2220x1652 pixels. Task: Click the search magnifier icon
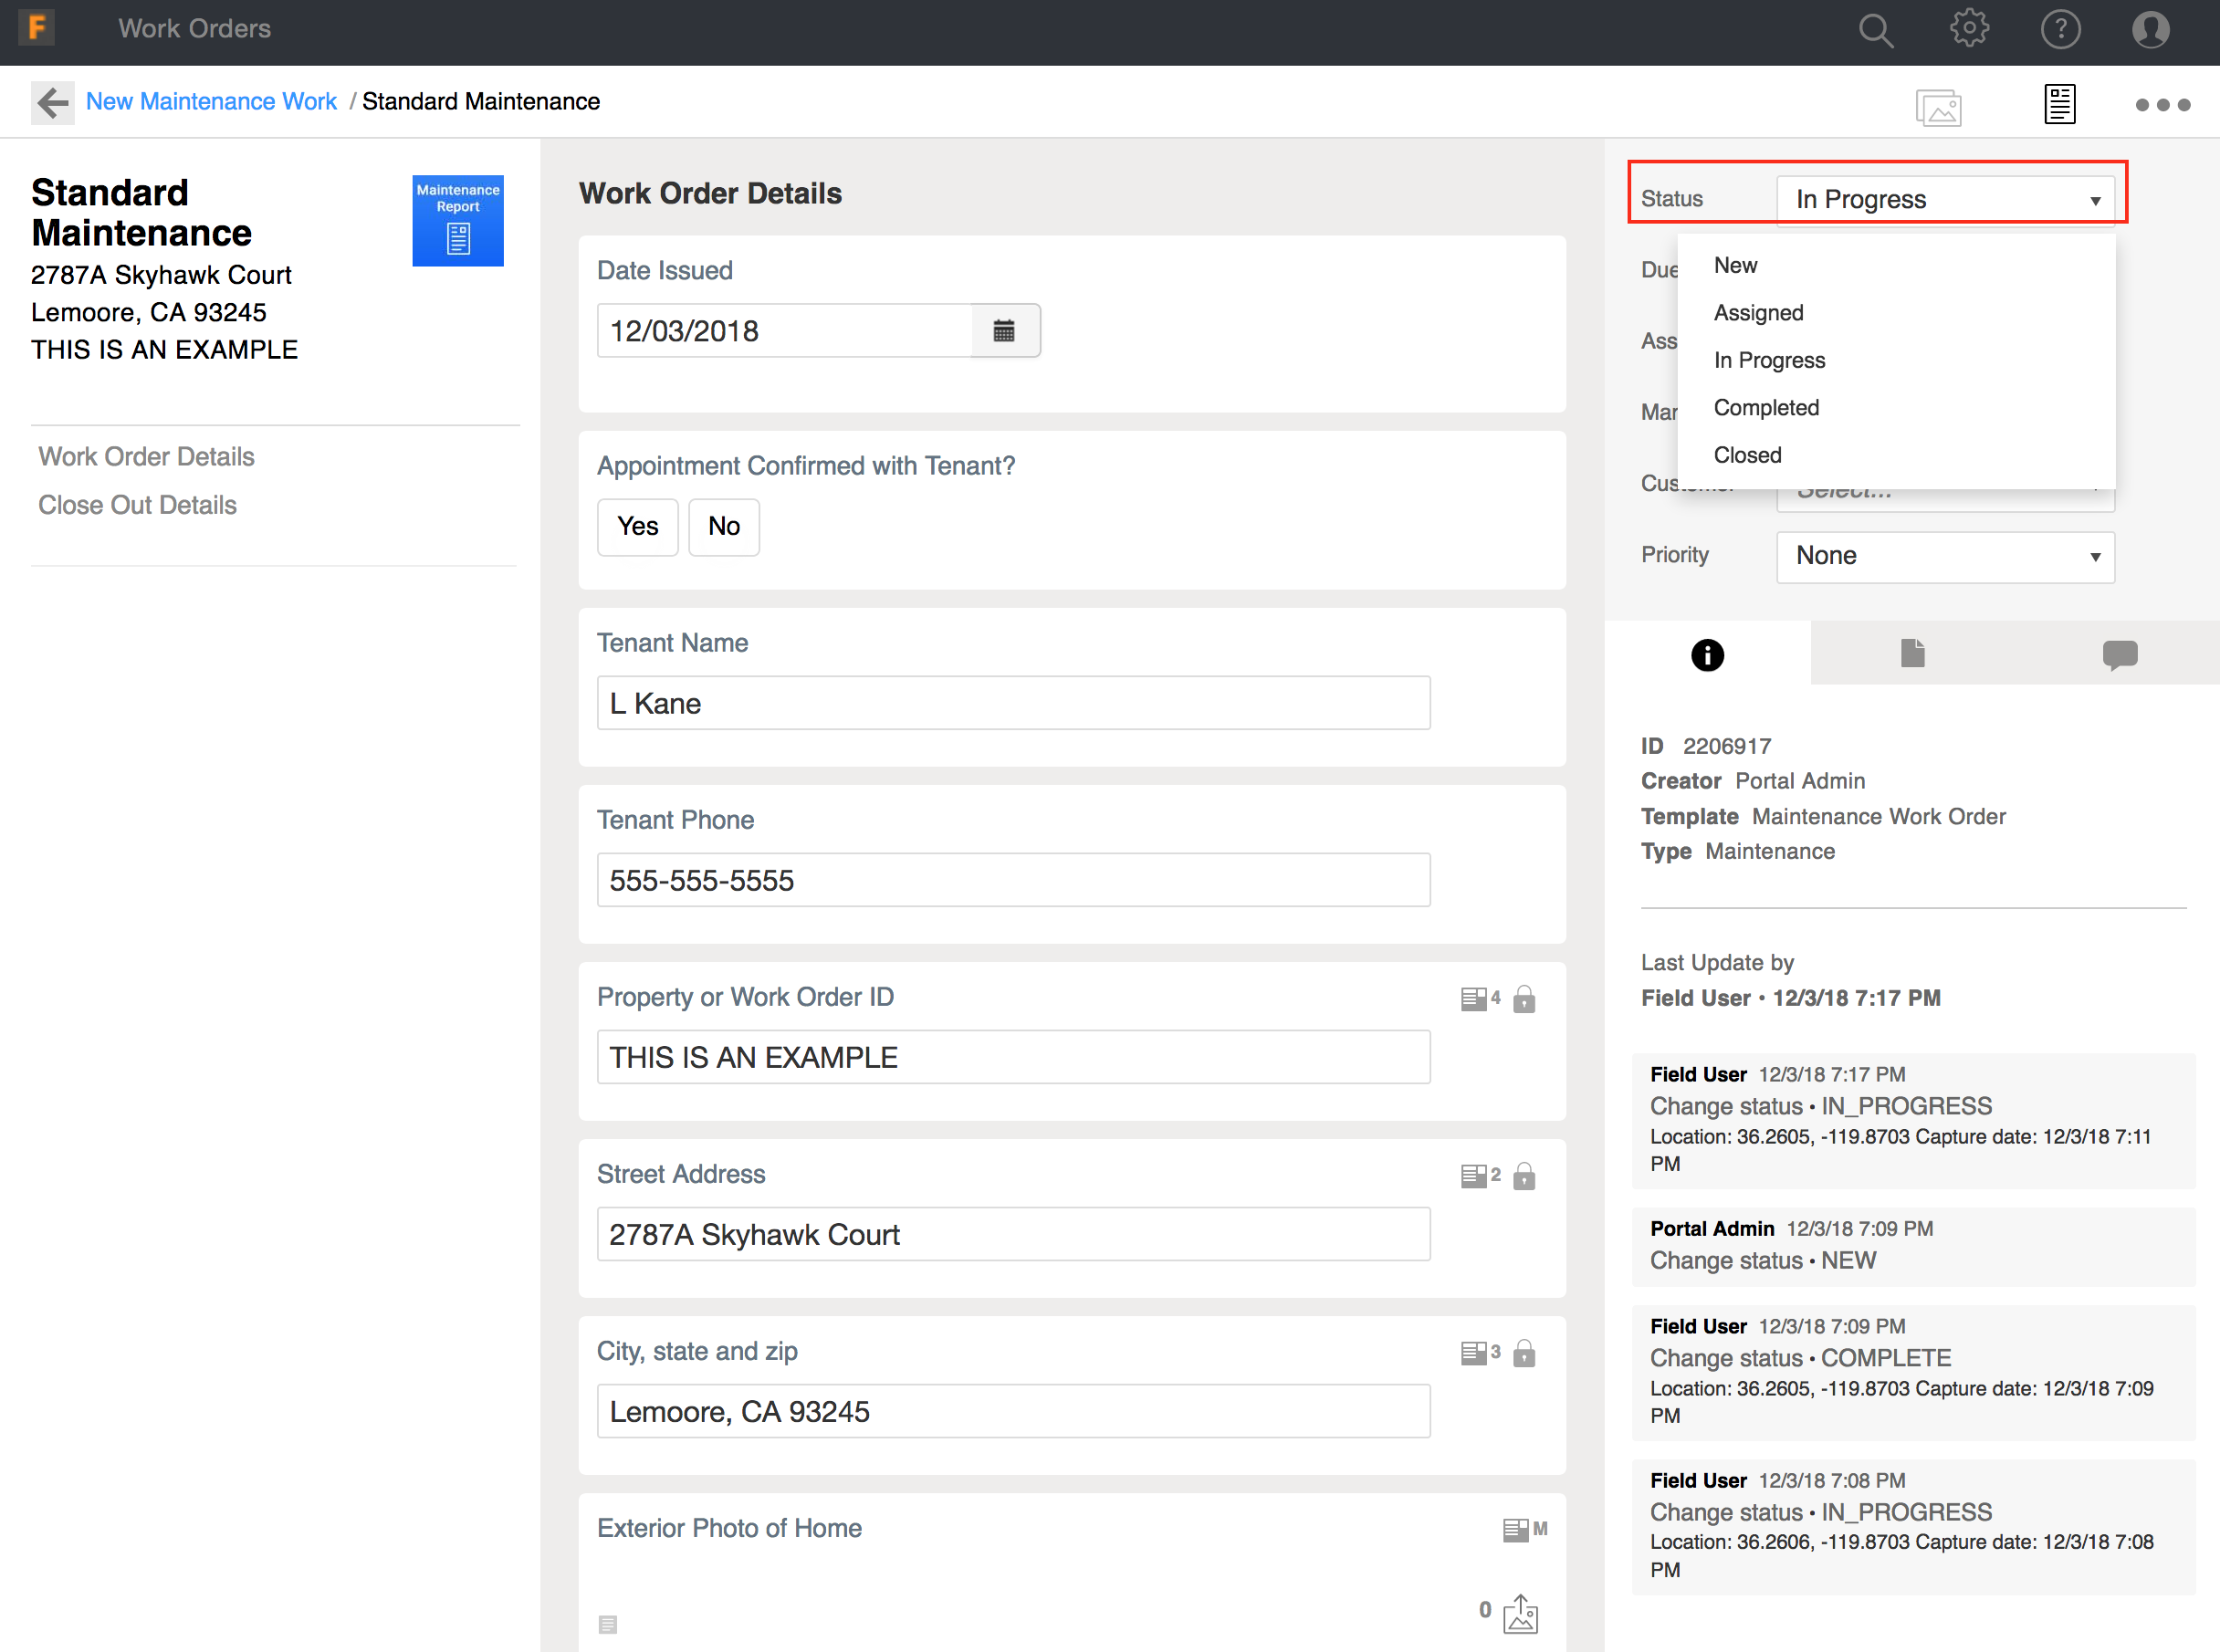point(1875,30)
